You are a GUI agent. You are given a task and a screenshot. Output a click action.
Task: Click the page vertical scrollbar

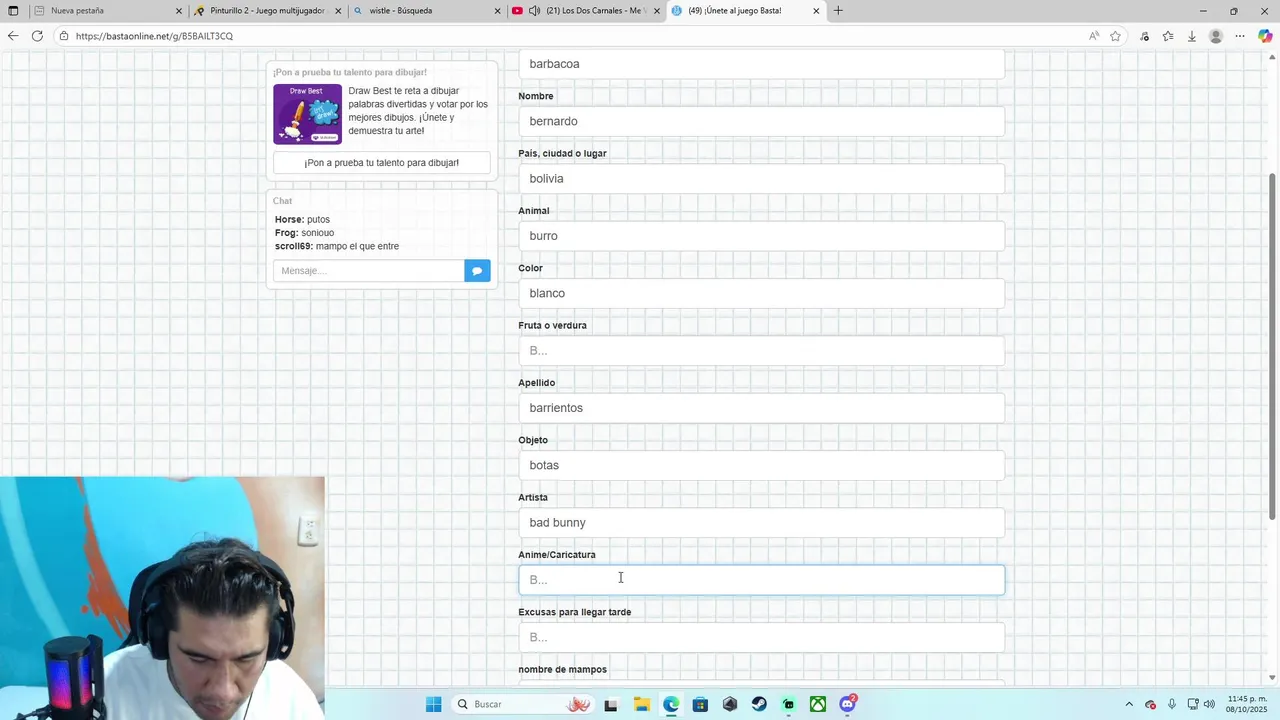point(1273,345)
